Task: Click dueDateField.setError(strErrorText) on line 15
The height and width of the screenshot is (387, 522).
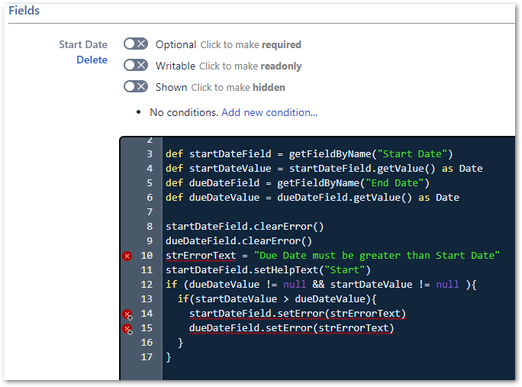Action: pos(292,328)
